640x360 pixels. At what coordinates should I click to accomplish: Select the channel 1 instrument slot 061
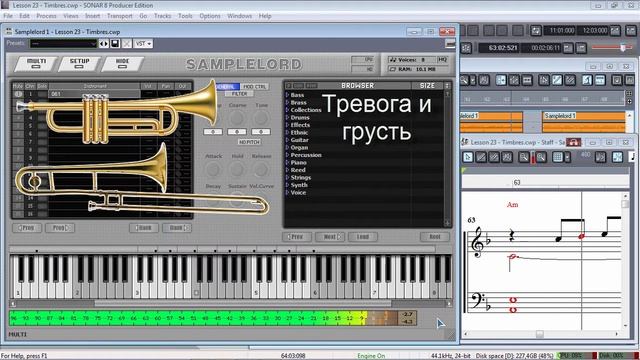(94, 94)
